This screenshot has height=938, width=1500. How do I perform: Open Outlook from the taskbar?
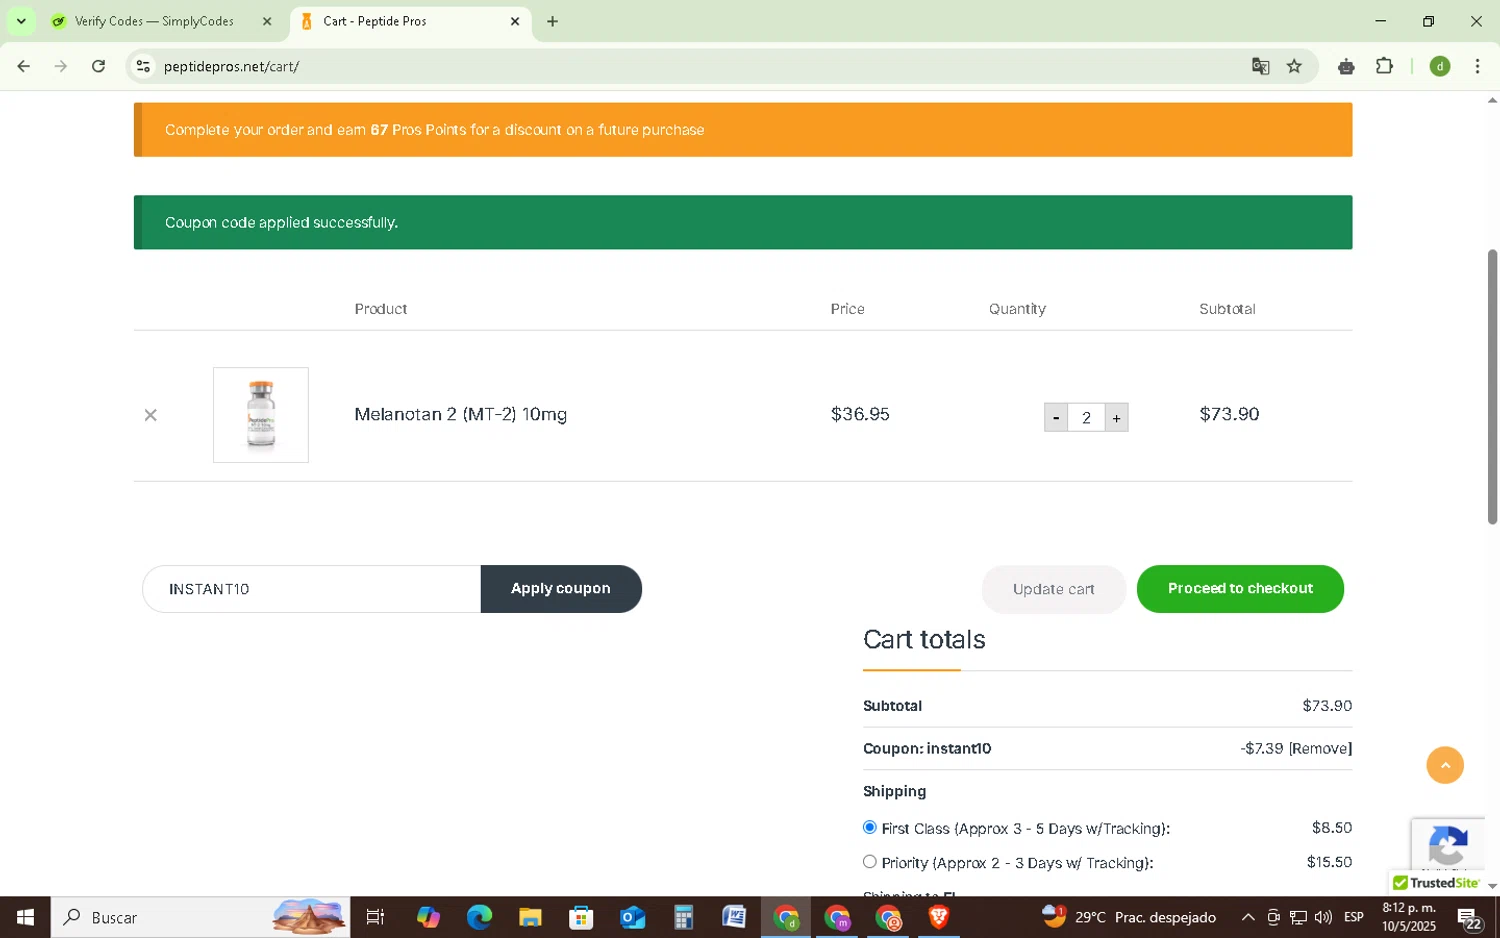(632, 917)
